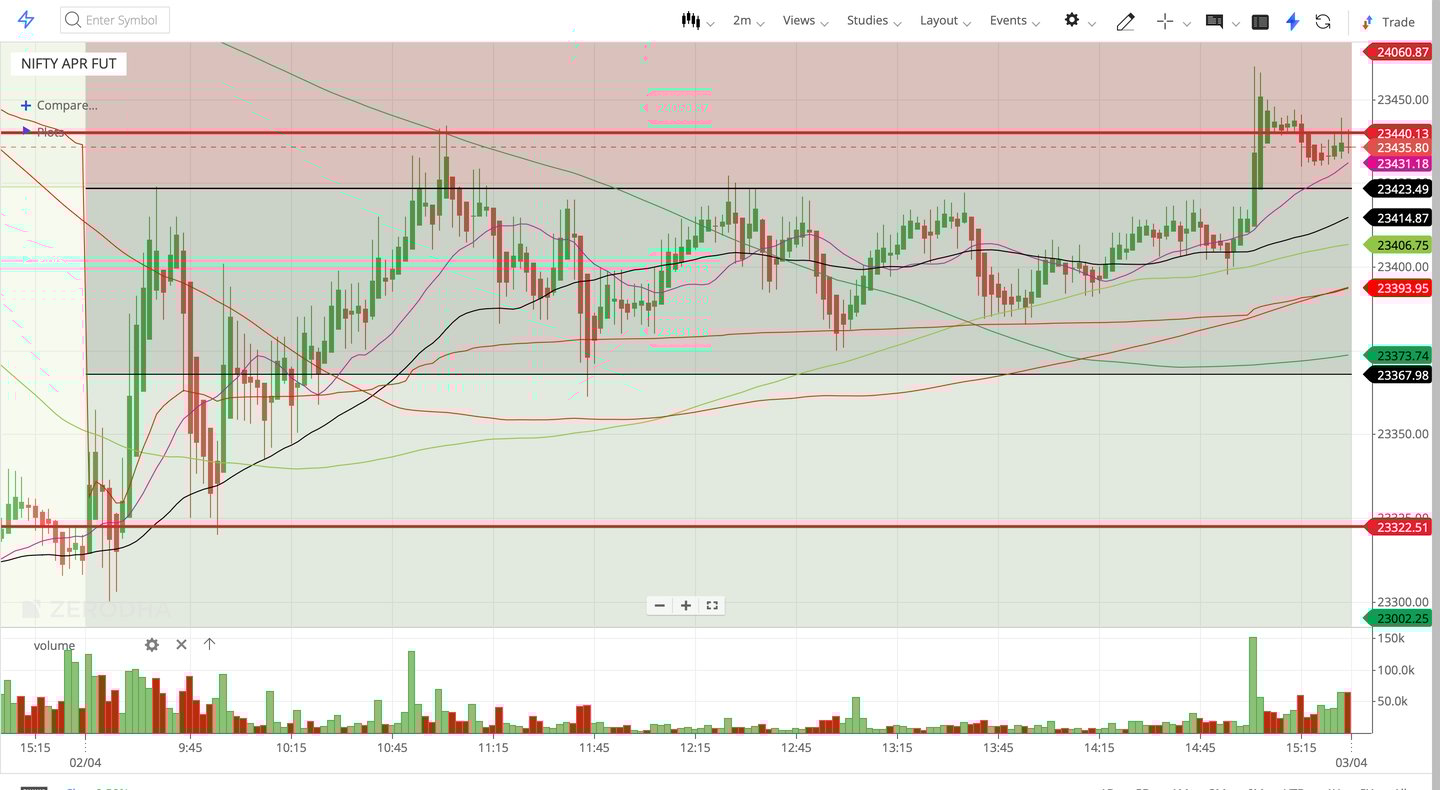Click the green 23373.74 price tag

coord(1398,355)
